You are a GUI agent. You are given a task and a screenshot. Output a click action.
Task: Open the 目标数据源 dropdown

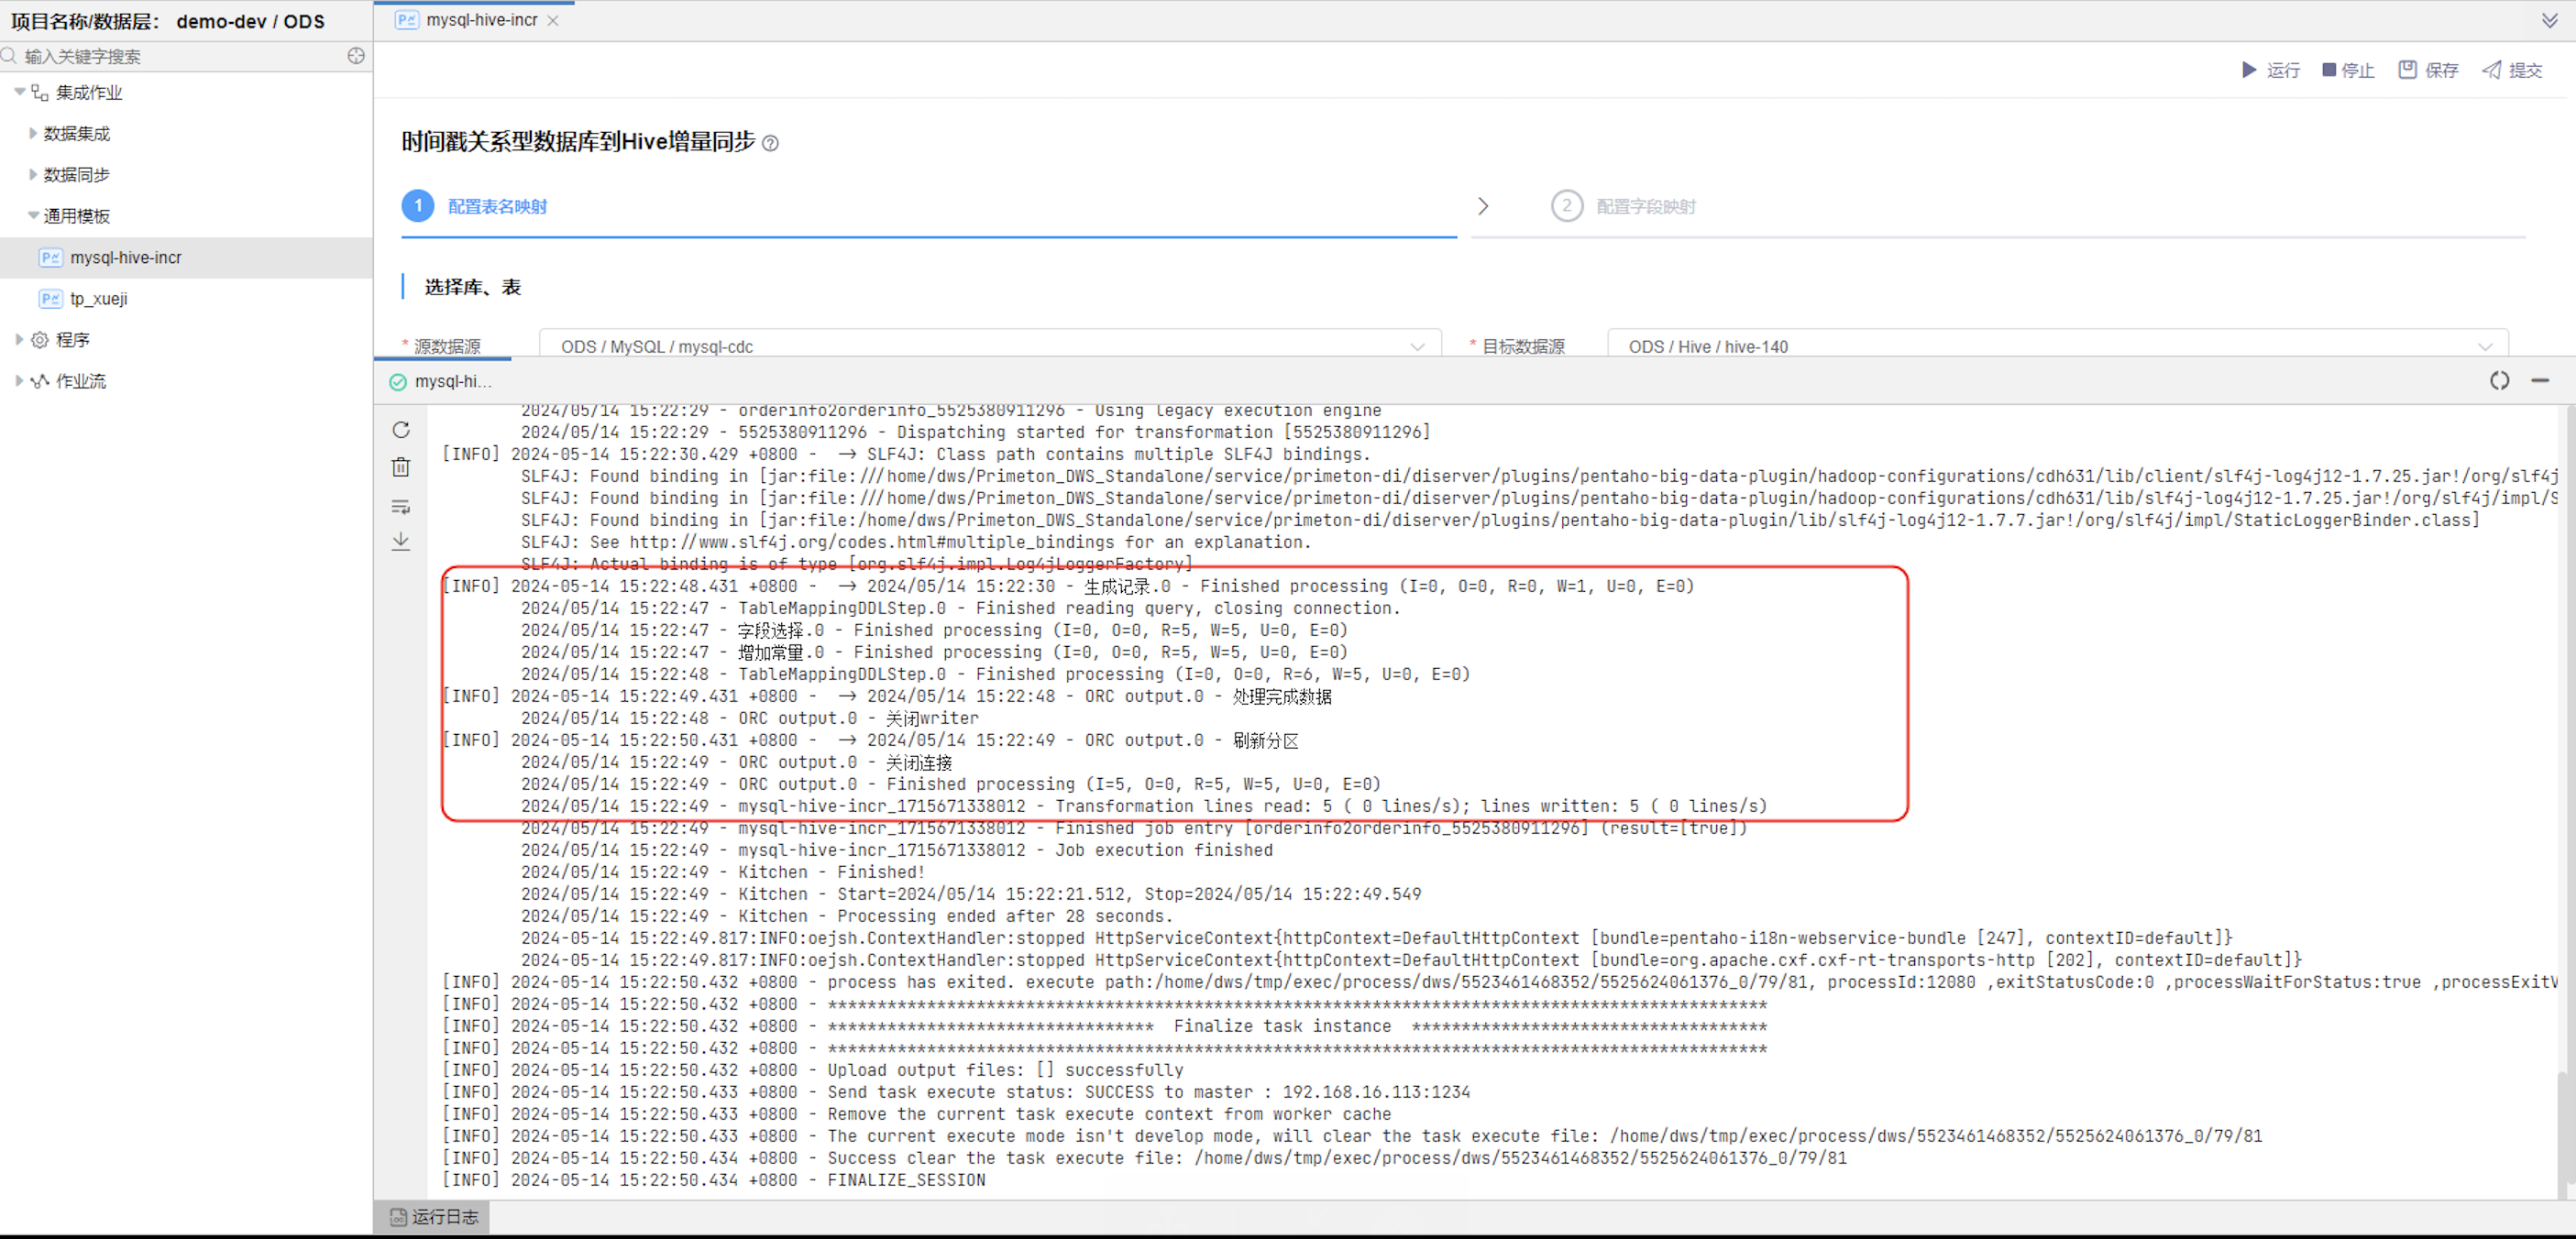pos(2057,346)
